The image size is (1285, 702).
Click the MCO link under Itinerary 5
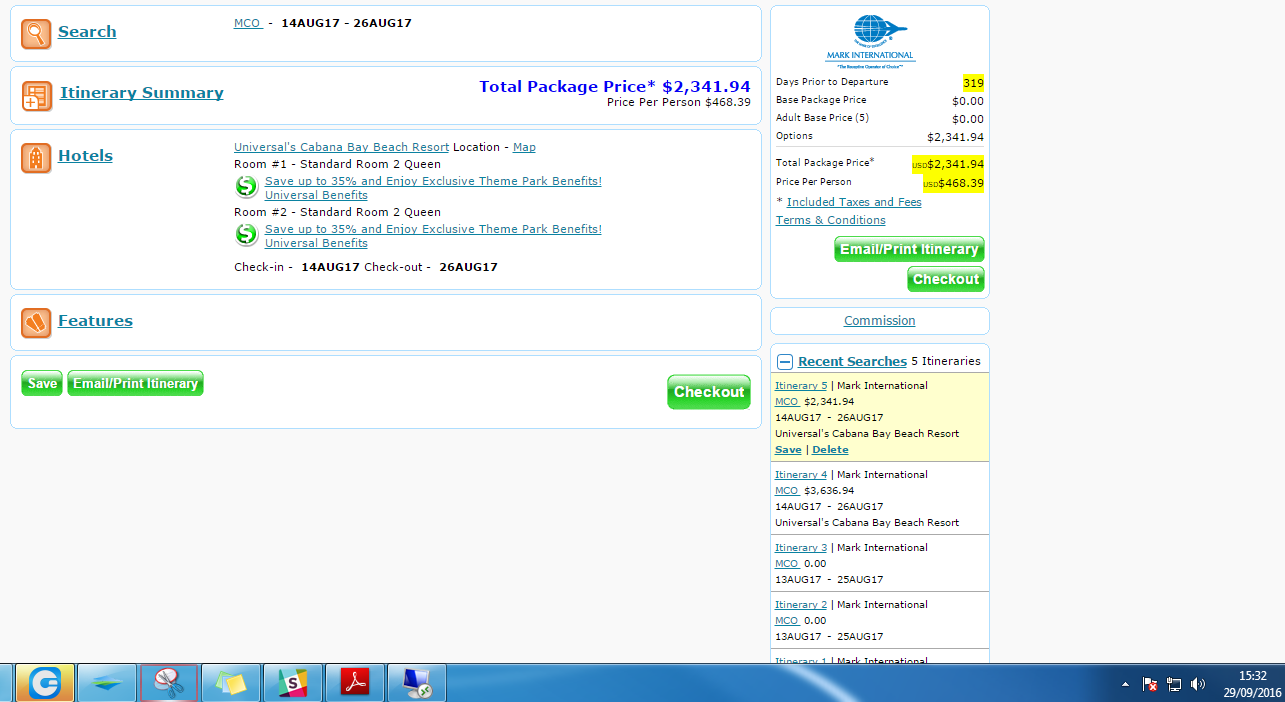click(787, 401)
